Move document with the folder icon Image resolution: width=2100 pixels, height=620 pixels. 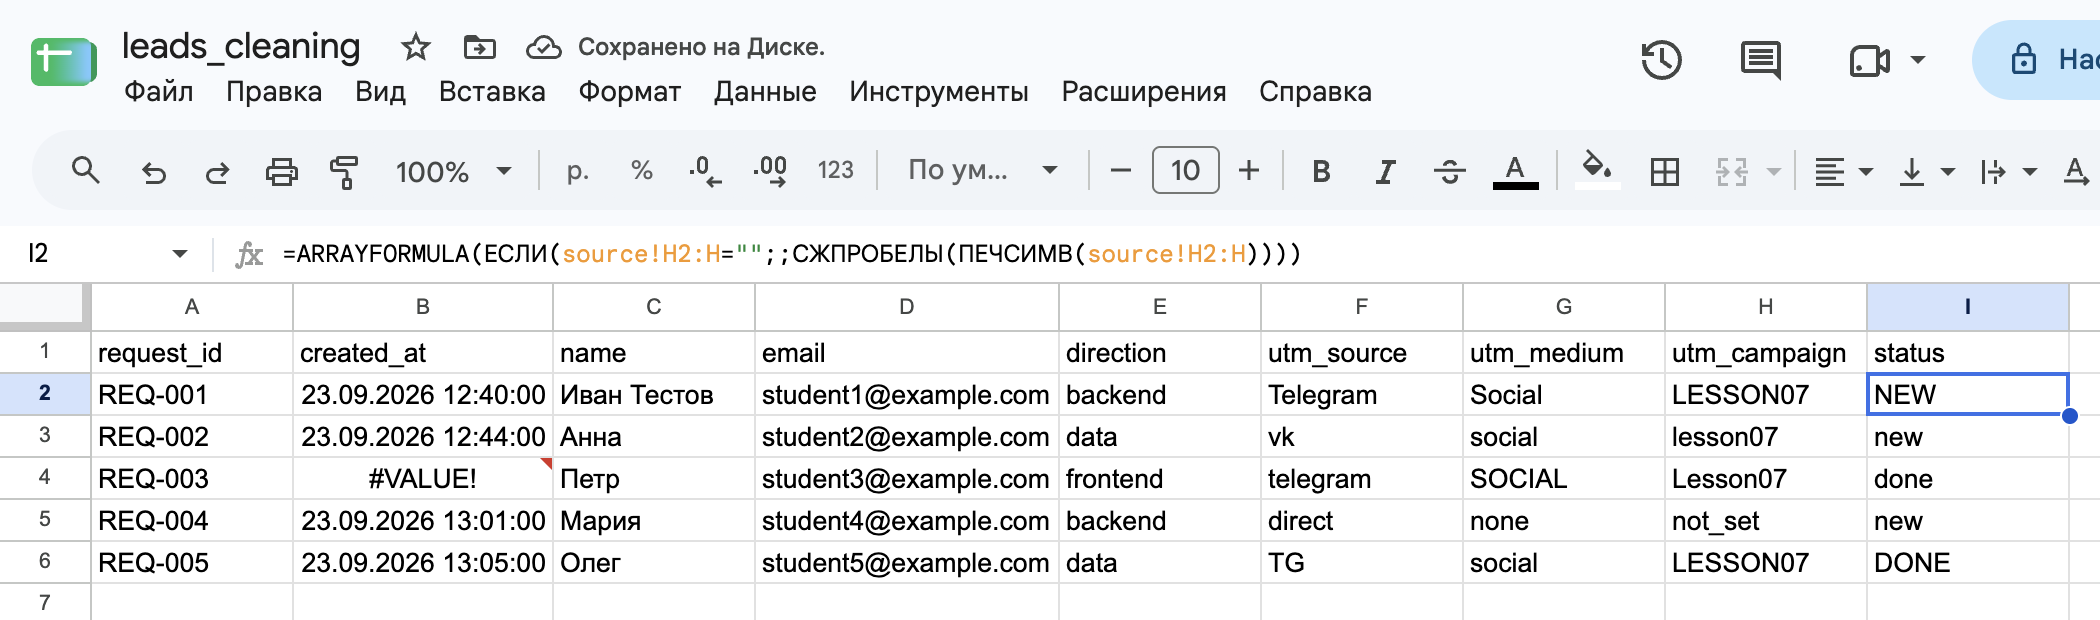click(480, 47)
